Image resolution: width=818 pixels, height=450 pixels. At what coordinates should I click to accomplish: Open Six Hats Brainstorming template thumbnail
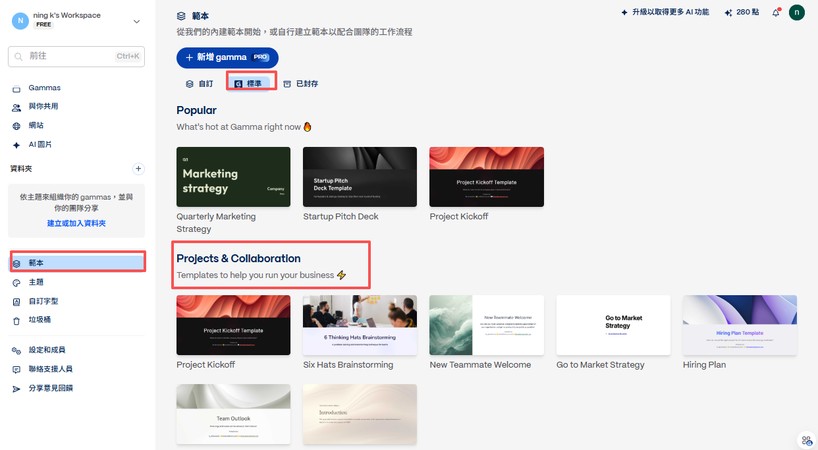click(x=360, y=325)
